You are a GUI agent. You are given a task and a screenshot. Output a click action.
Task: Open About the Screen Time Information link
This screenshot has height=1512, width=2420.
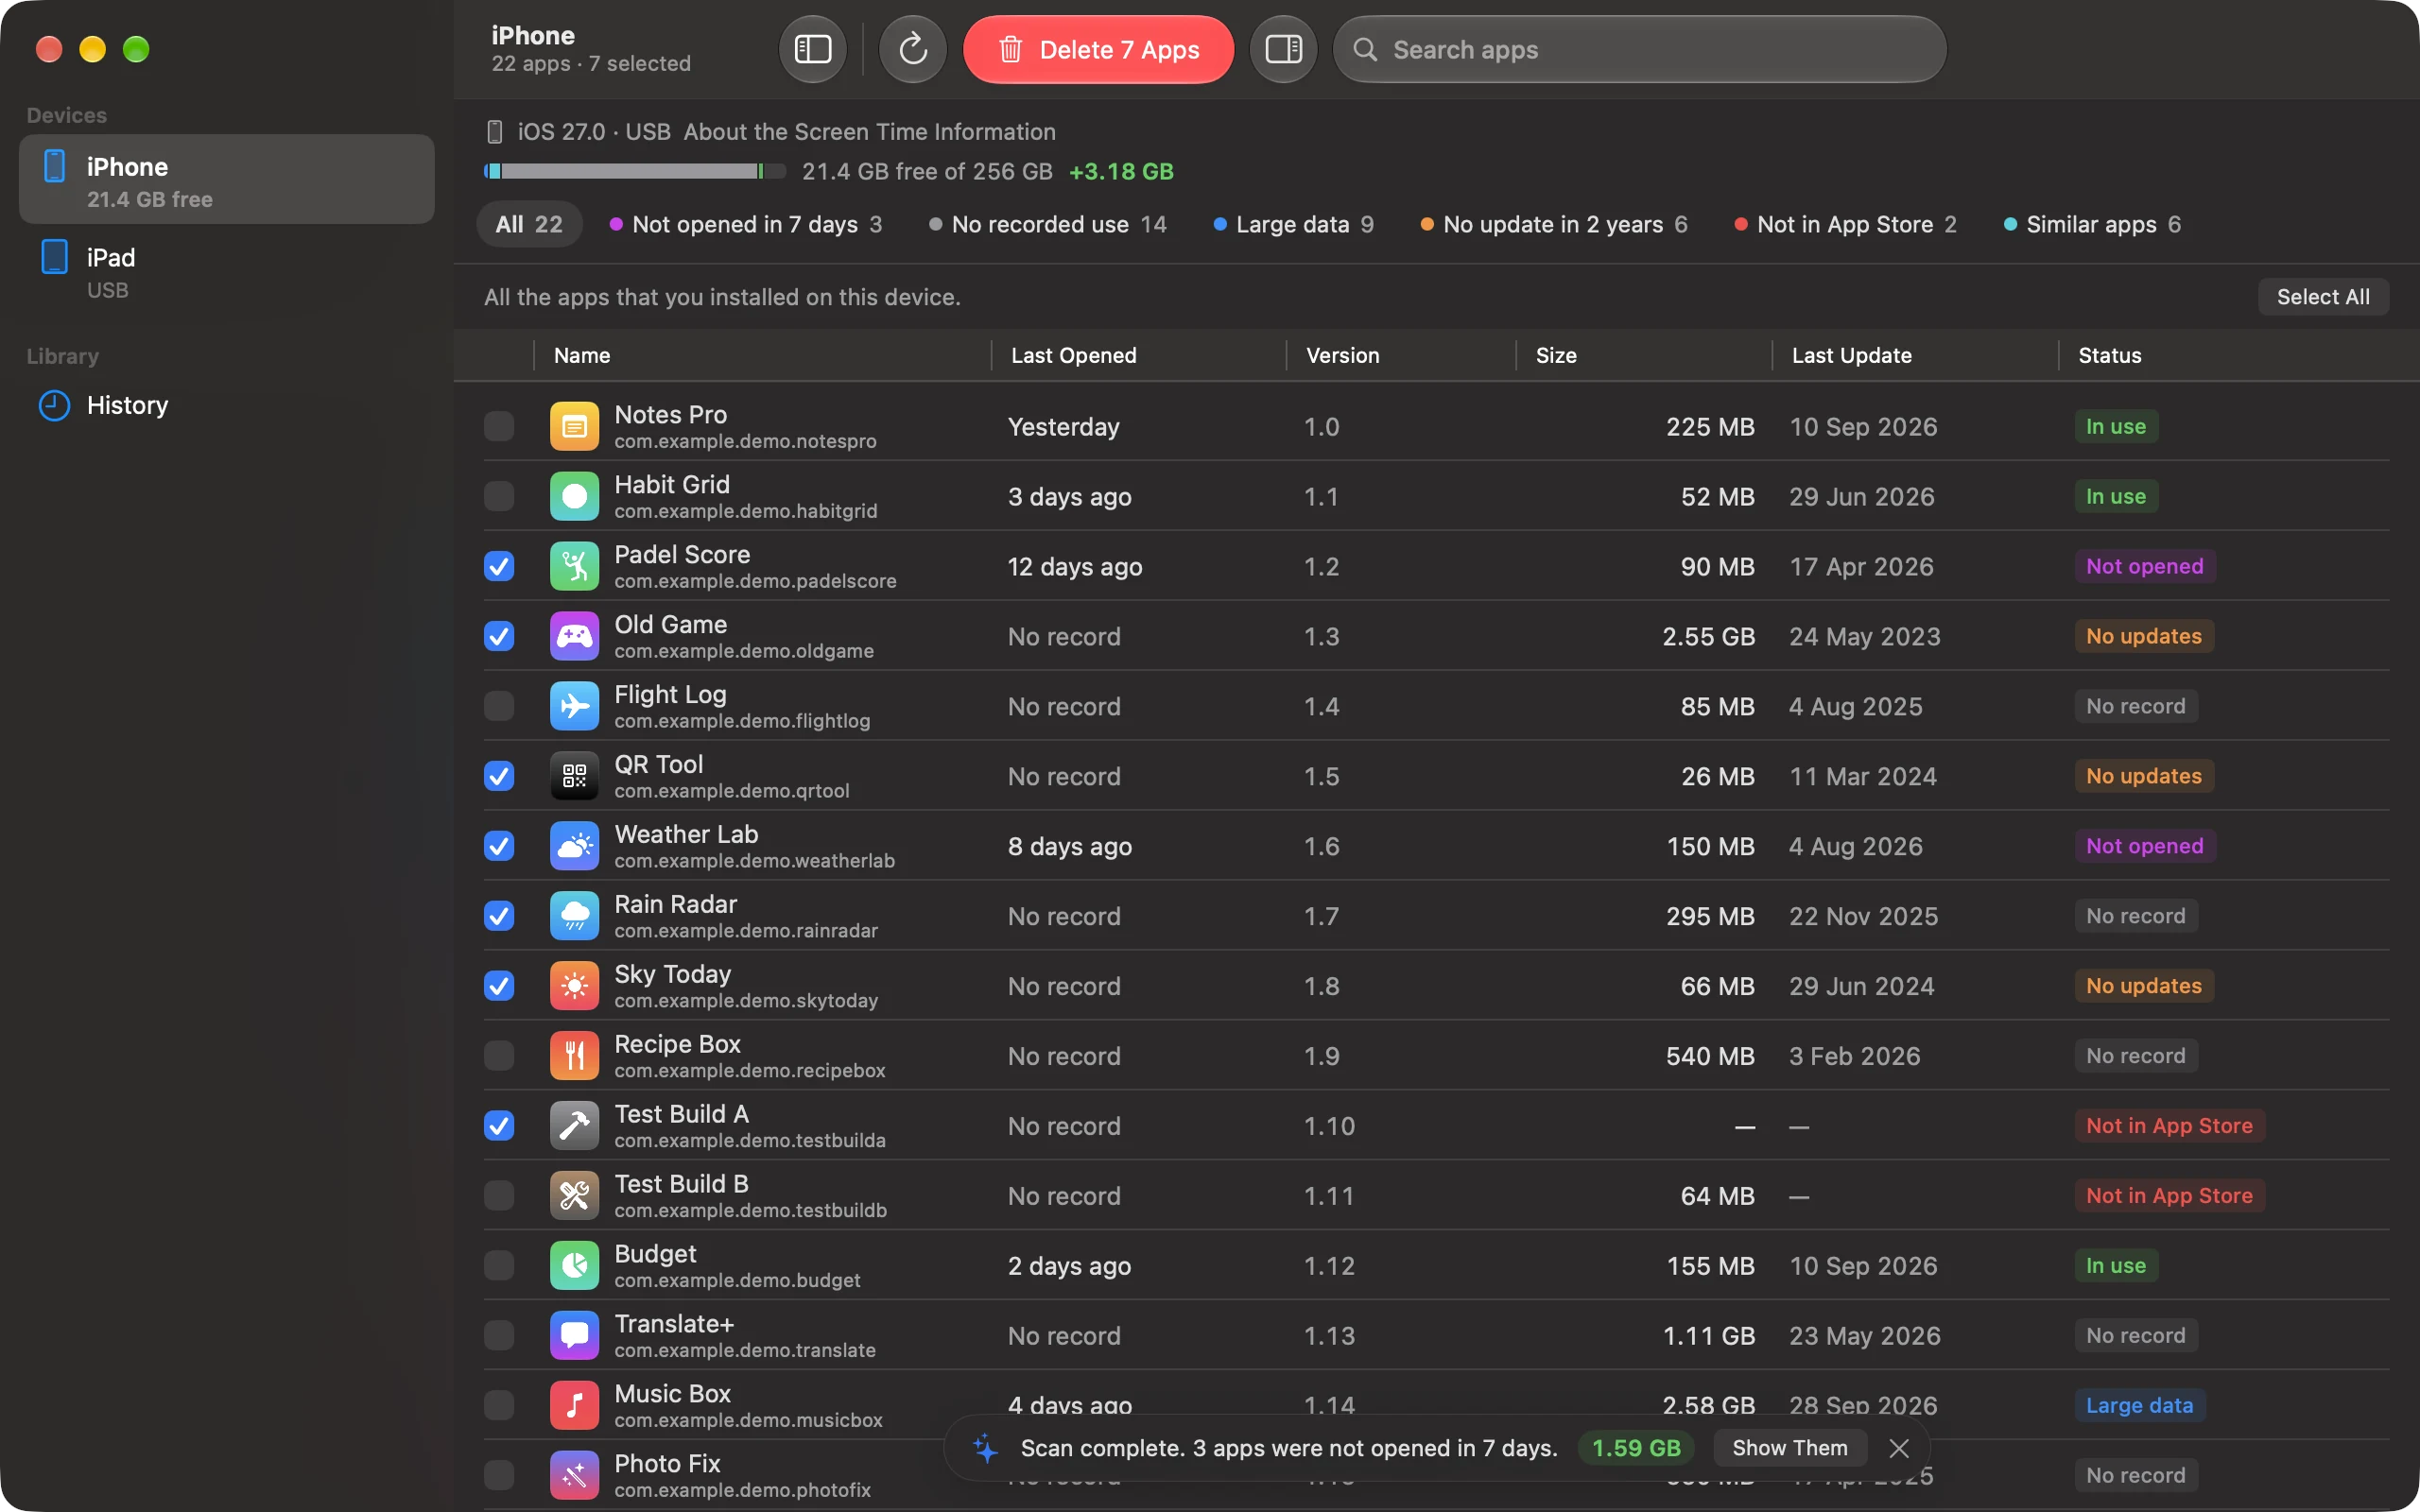[x=869, y=132]
